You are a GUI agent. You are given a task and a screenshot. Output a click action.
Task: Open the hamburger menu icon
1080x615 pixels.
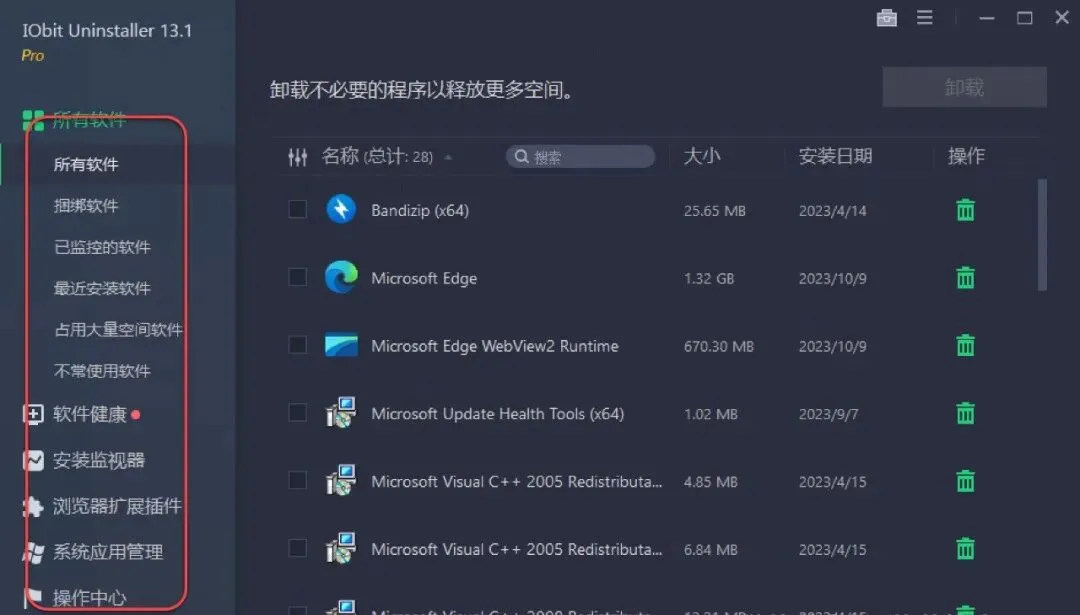(x=924, y=18)
